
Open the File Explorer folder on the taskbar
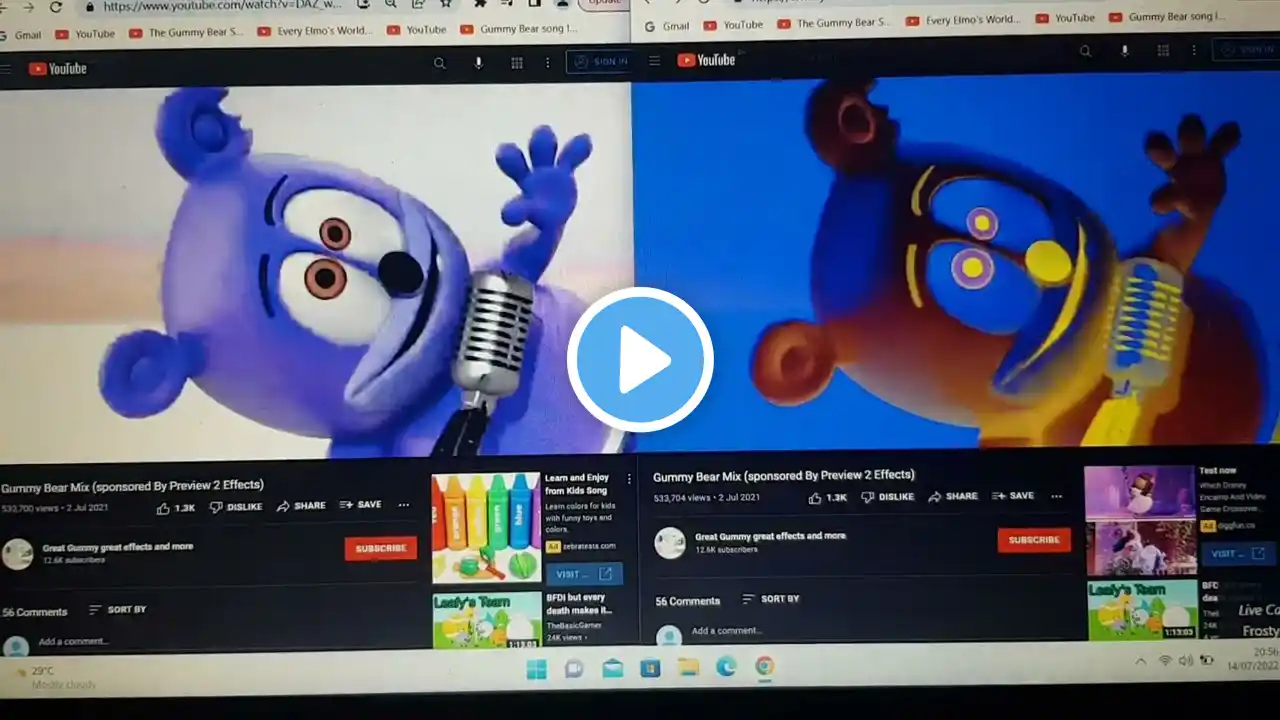(x=689, y=667)
